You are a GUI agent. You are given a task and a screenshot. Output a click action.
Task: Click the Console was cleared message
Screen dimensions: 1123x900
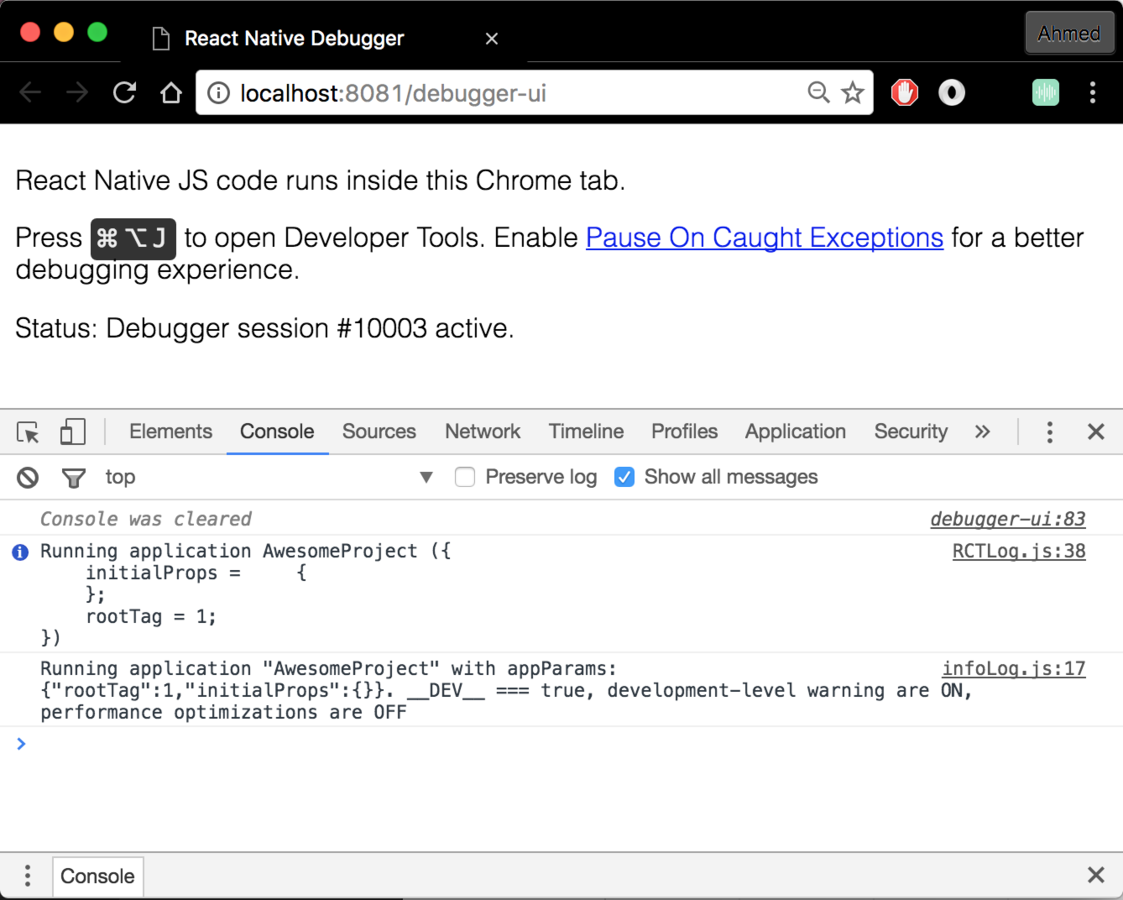click(145, 519)
